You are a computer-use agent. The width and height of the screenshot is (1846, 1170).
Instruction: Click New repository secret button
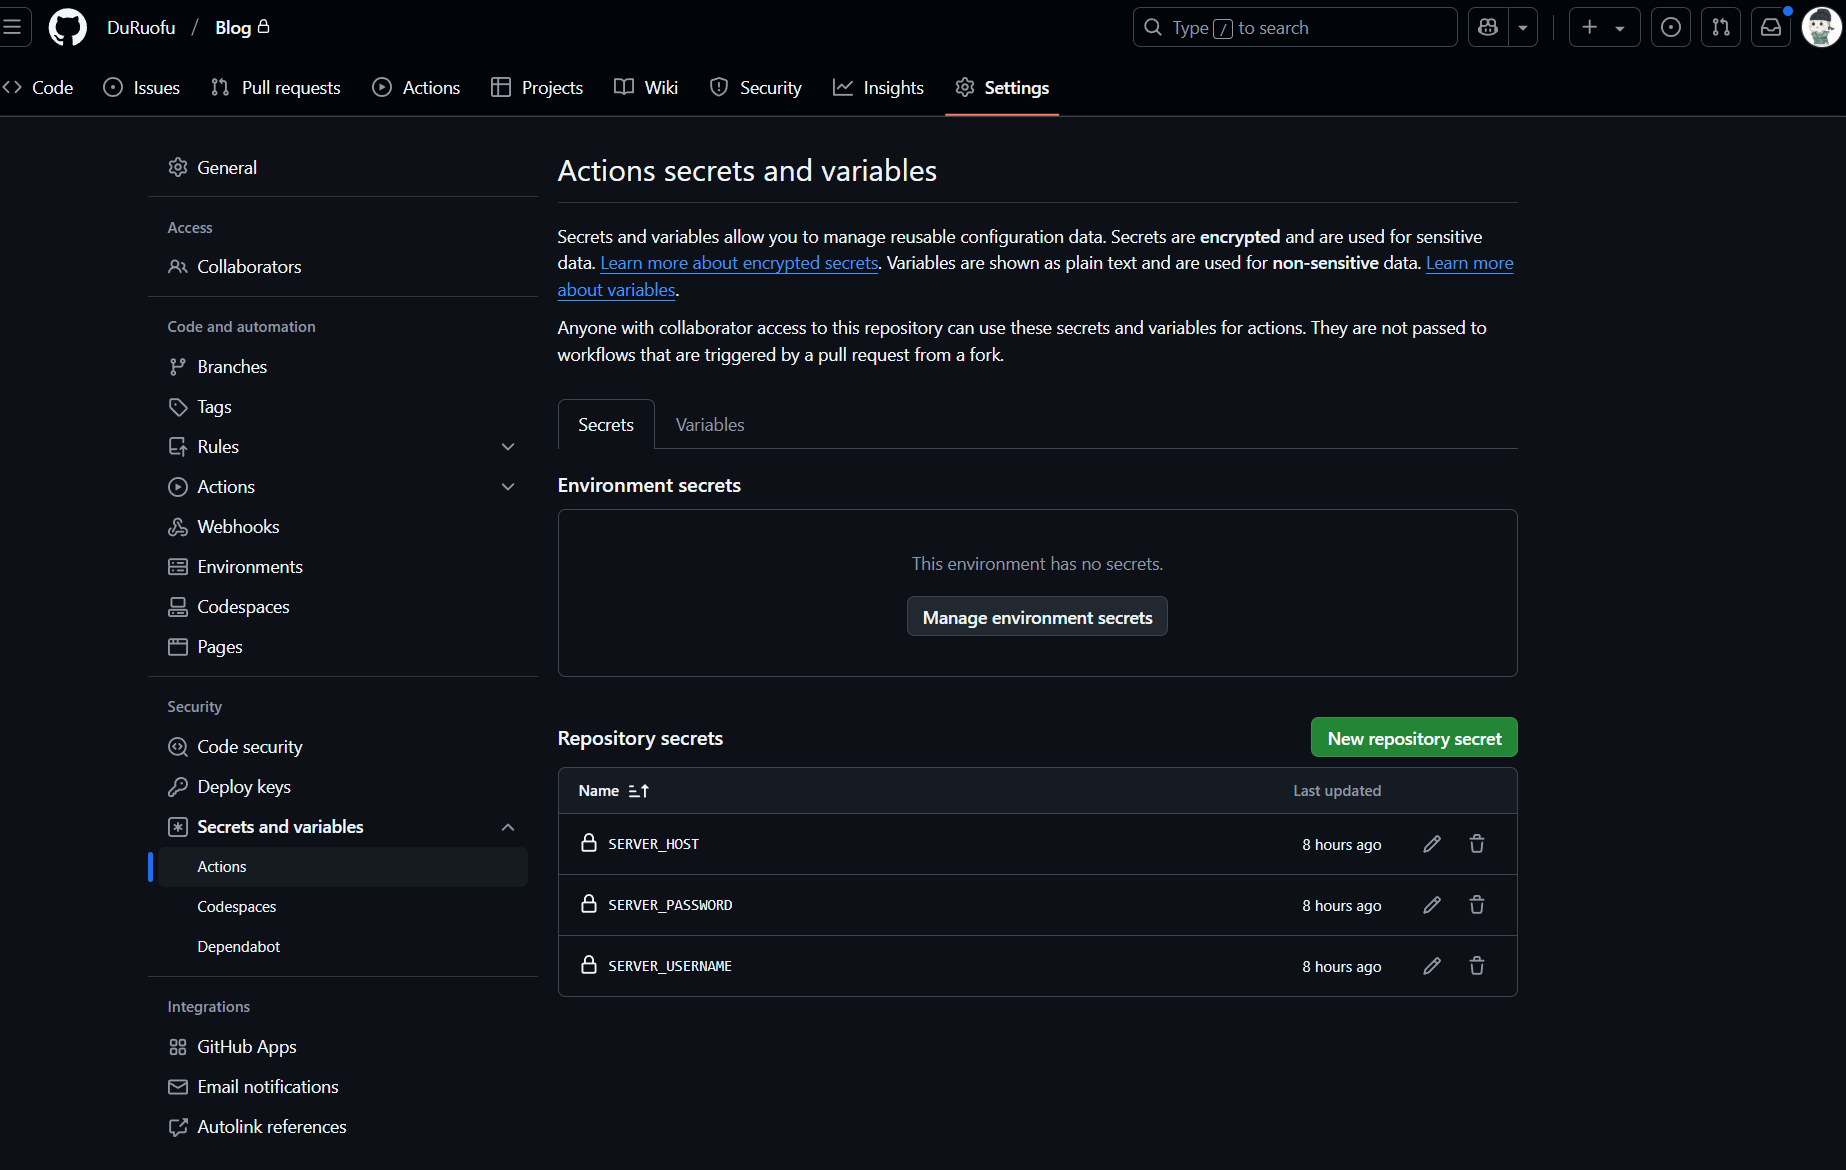click(x=1413, y=738)
